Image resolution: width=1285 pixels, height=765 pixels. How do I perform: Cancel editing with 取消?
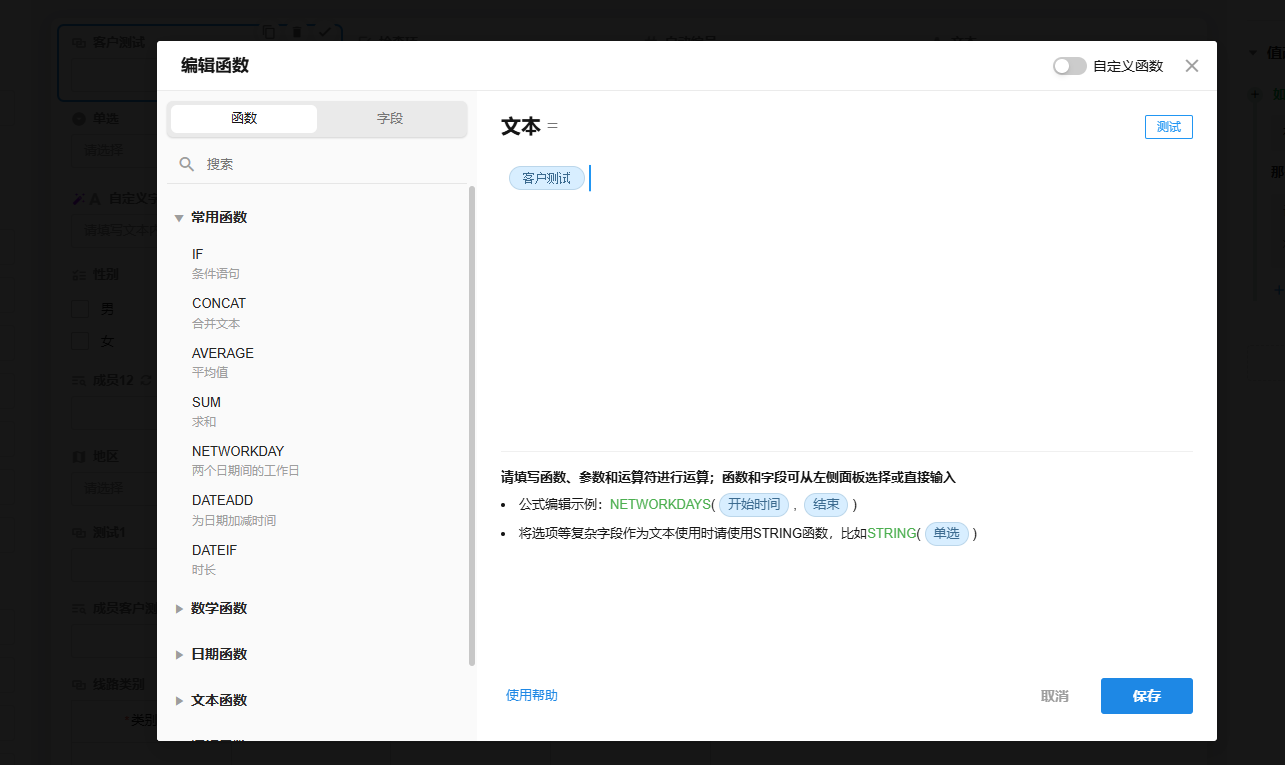click(1054, 696)
